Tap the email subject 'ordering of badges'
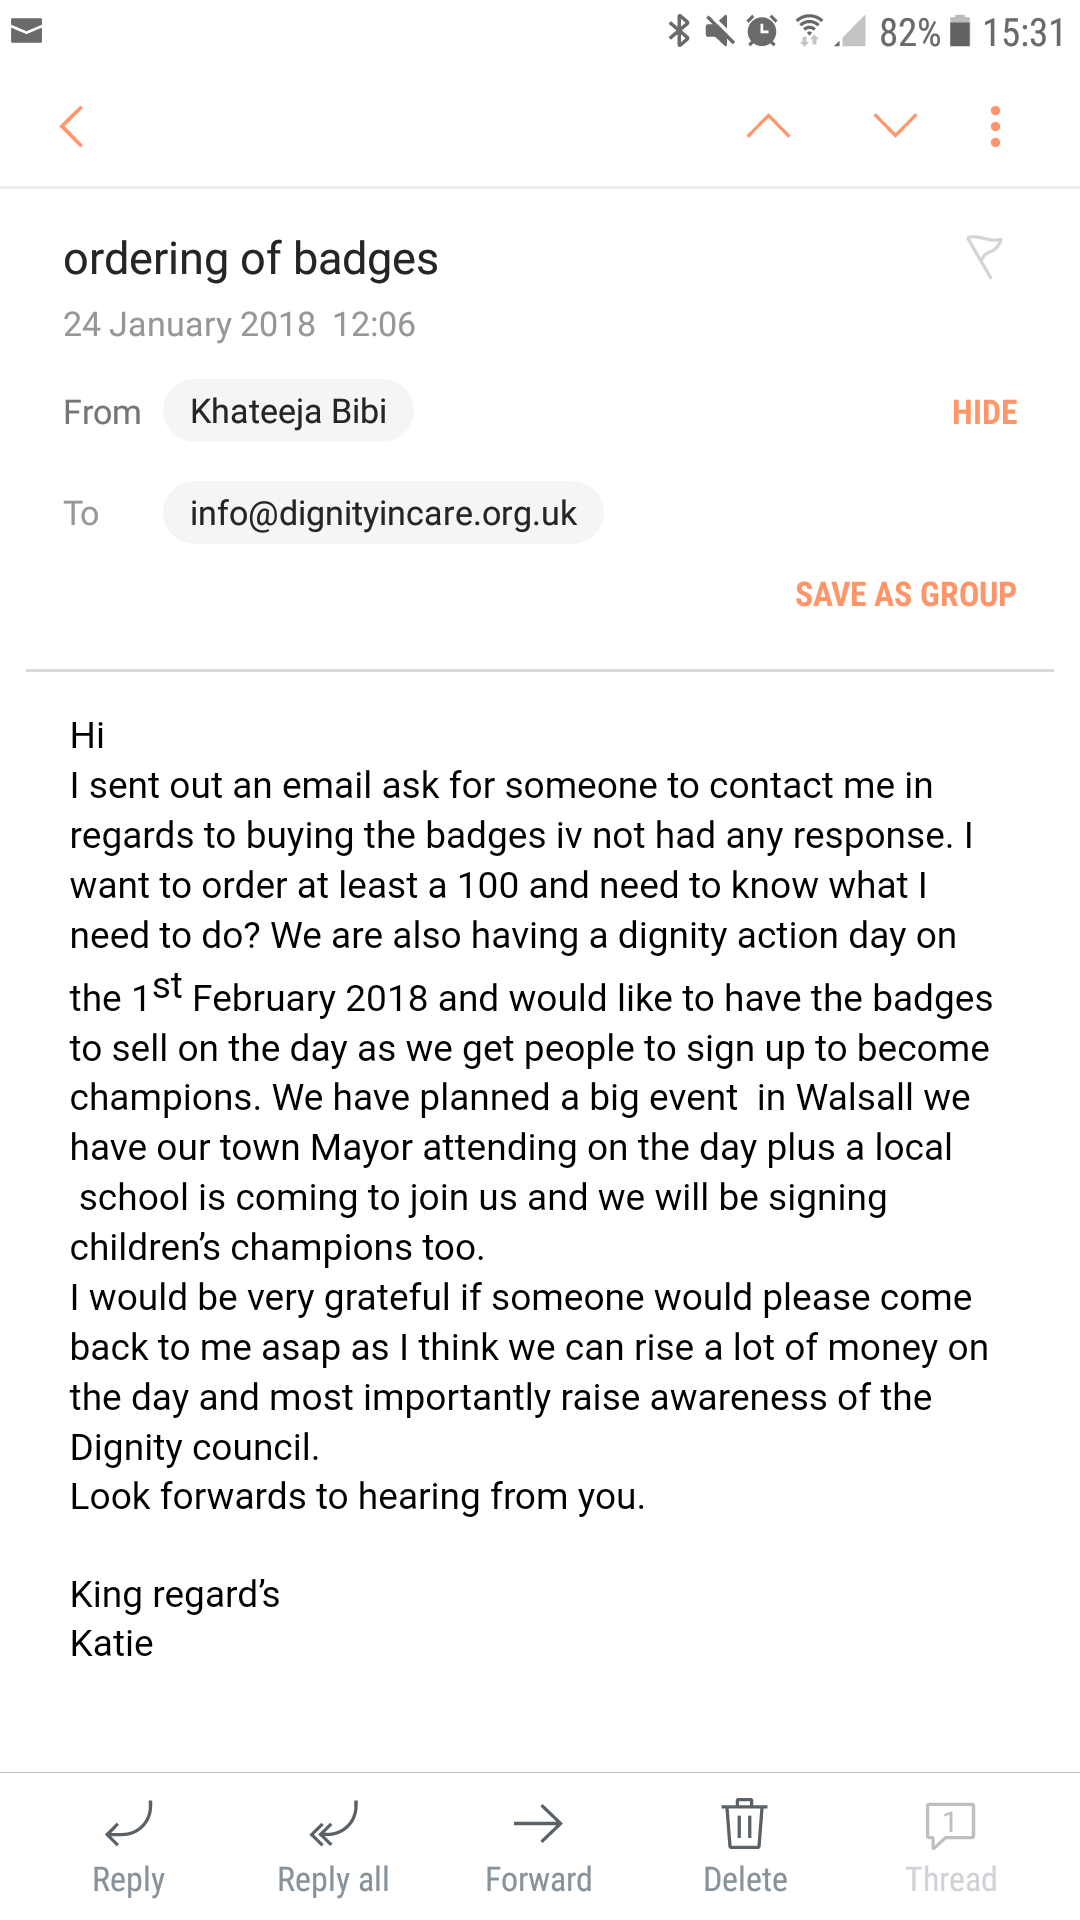The image size is (1080, 1920). (x=251, y=259)
